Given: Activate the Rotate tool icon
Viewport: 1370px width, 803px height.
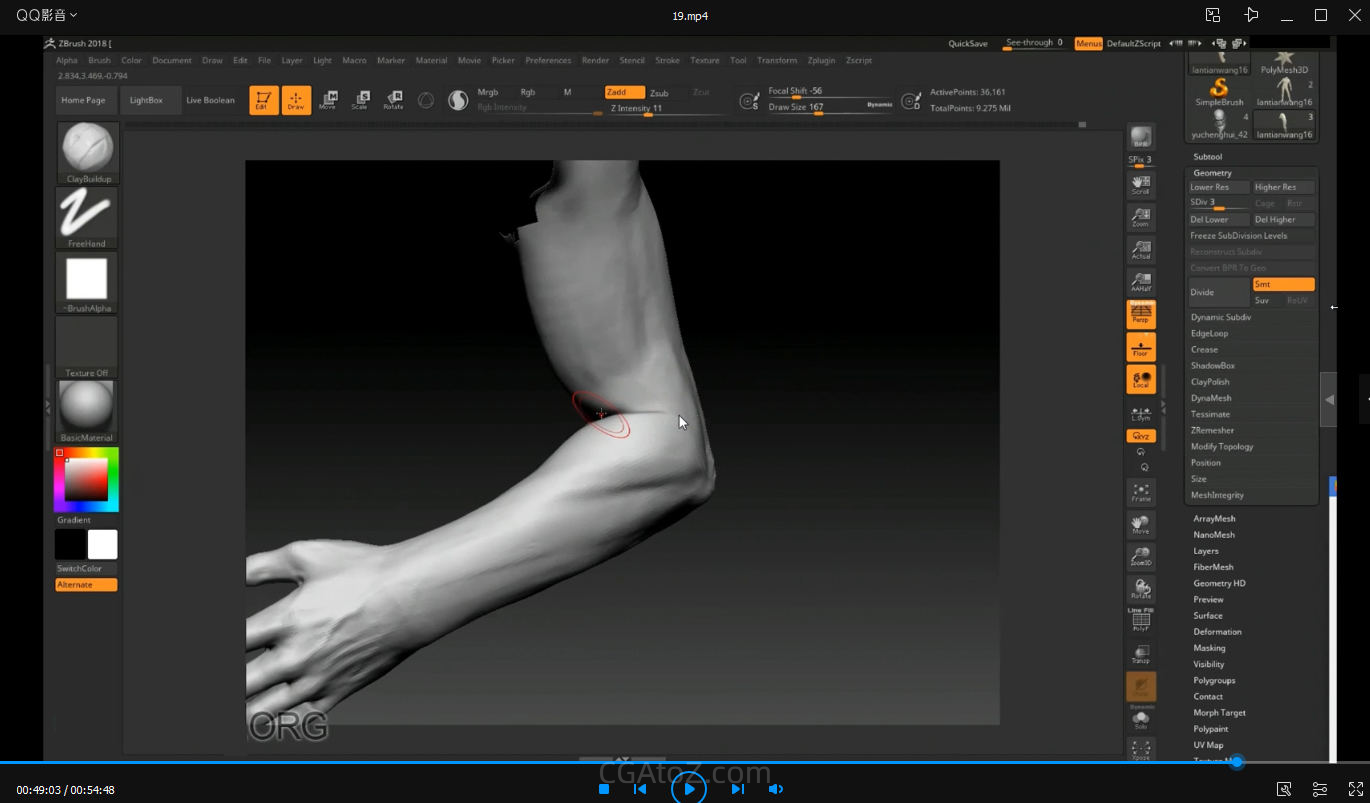Looking at the screenshot, I should pyautogui.click(x=394, y=99).
